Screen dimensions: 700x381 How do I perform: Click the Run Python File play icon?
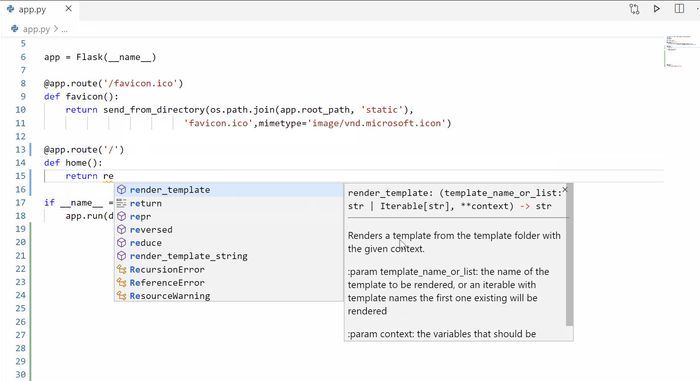[x=656, y=9]
